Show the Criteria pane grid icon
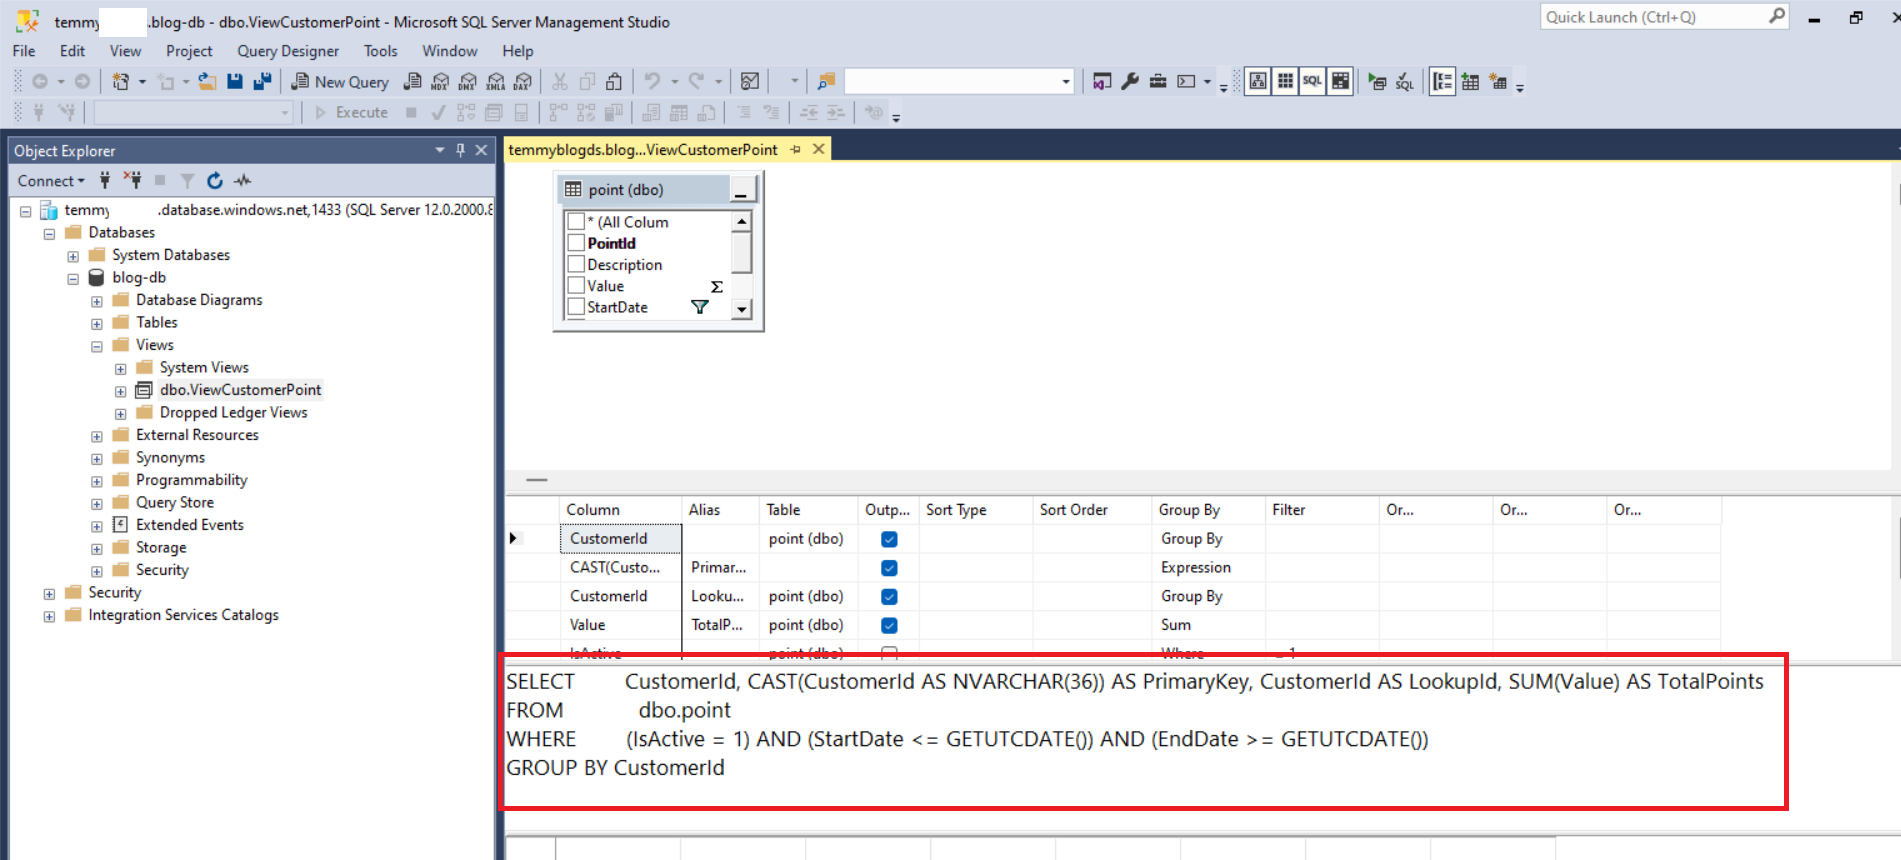The width and height of the screenshot is (1901, 860). tap(1285, 82)
